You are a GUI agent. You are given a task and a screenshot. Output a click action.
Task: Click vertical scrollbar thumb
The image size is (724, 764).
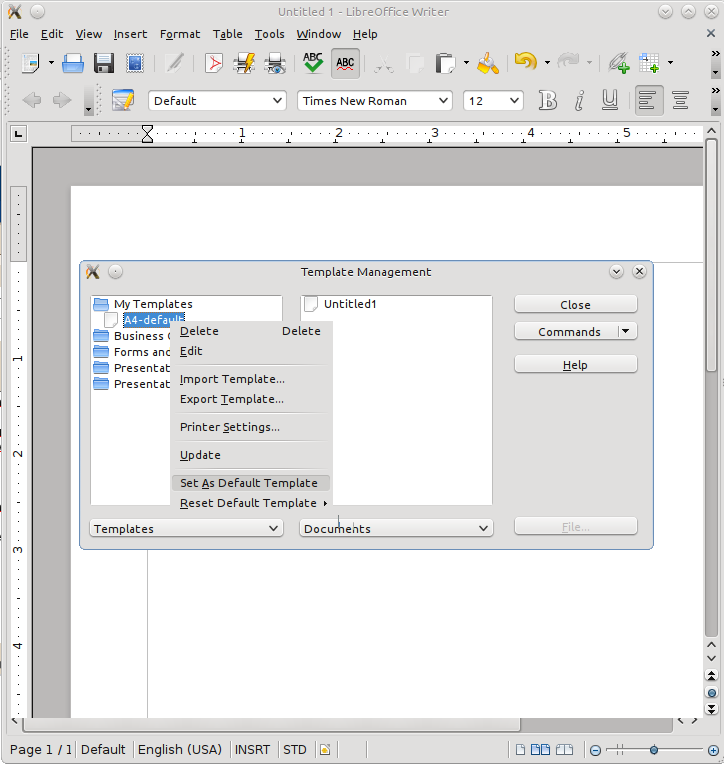tap(711, 256)
